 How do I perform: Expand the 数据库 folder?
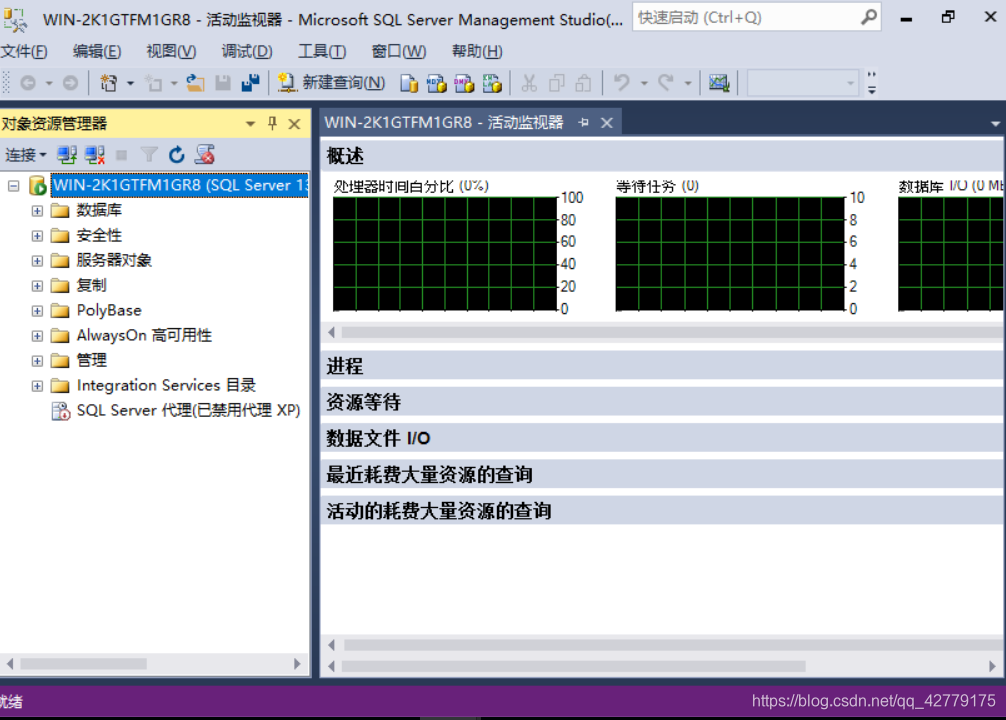(x=36, y=210)
